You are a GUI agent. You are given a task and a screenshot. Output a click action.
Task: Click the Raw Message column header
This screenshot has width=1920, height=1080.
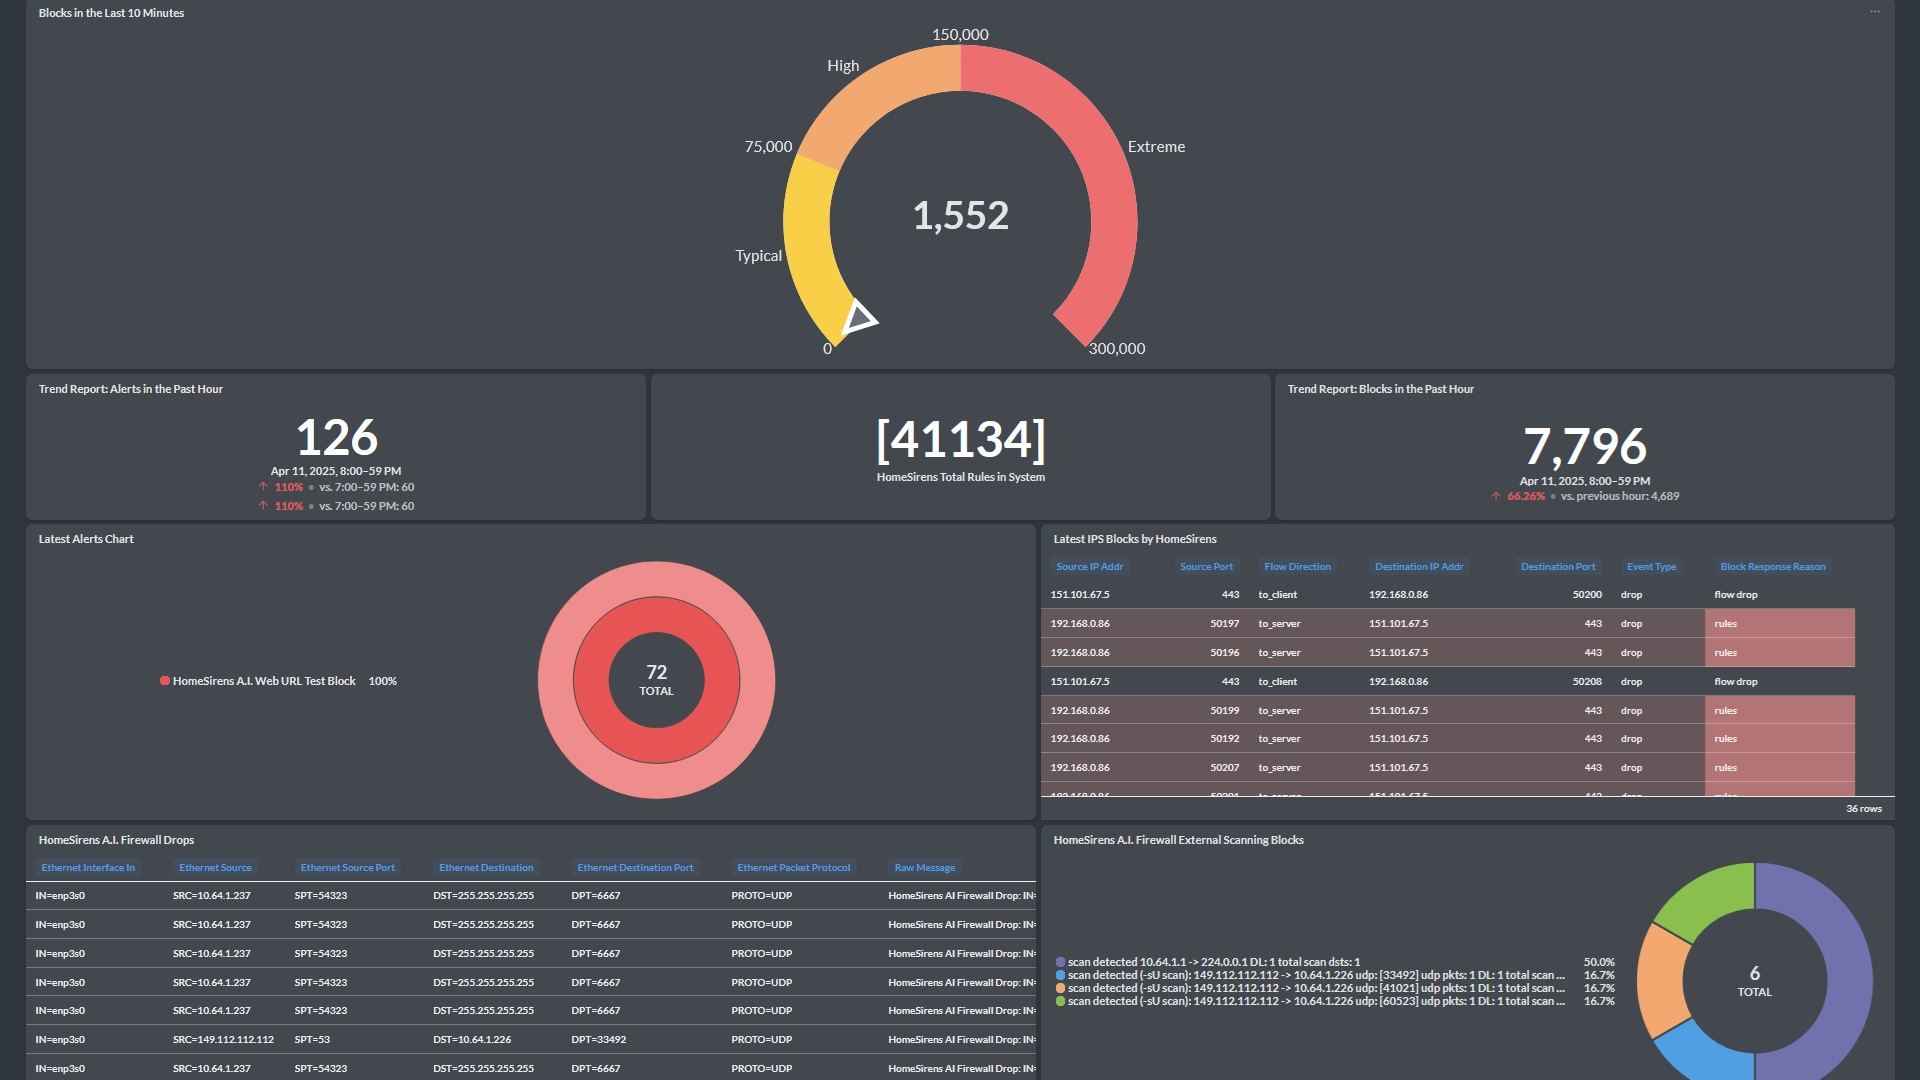(924, 868)
